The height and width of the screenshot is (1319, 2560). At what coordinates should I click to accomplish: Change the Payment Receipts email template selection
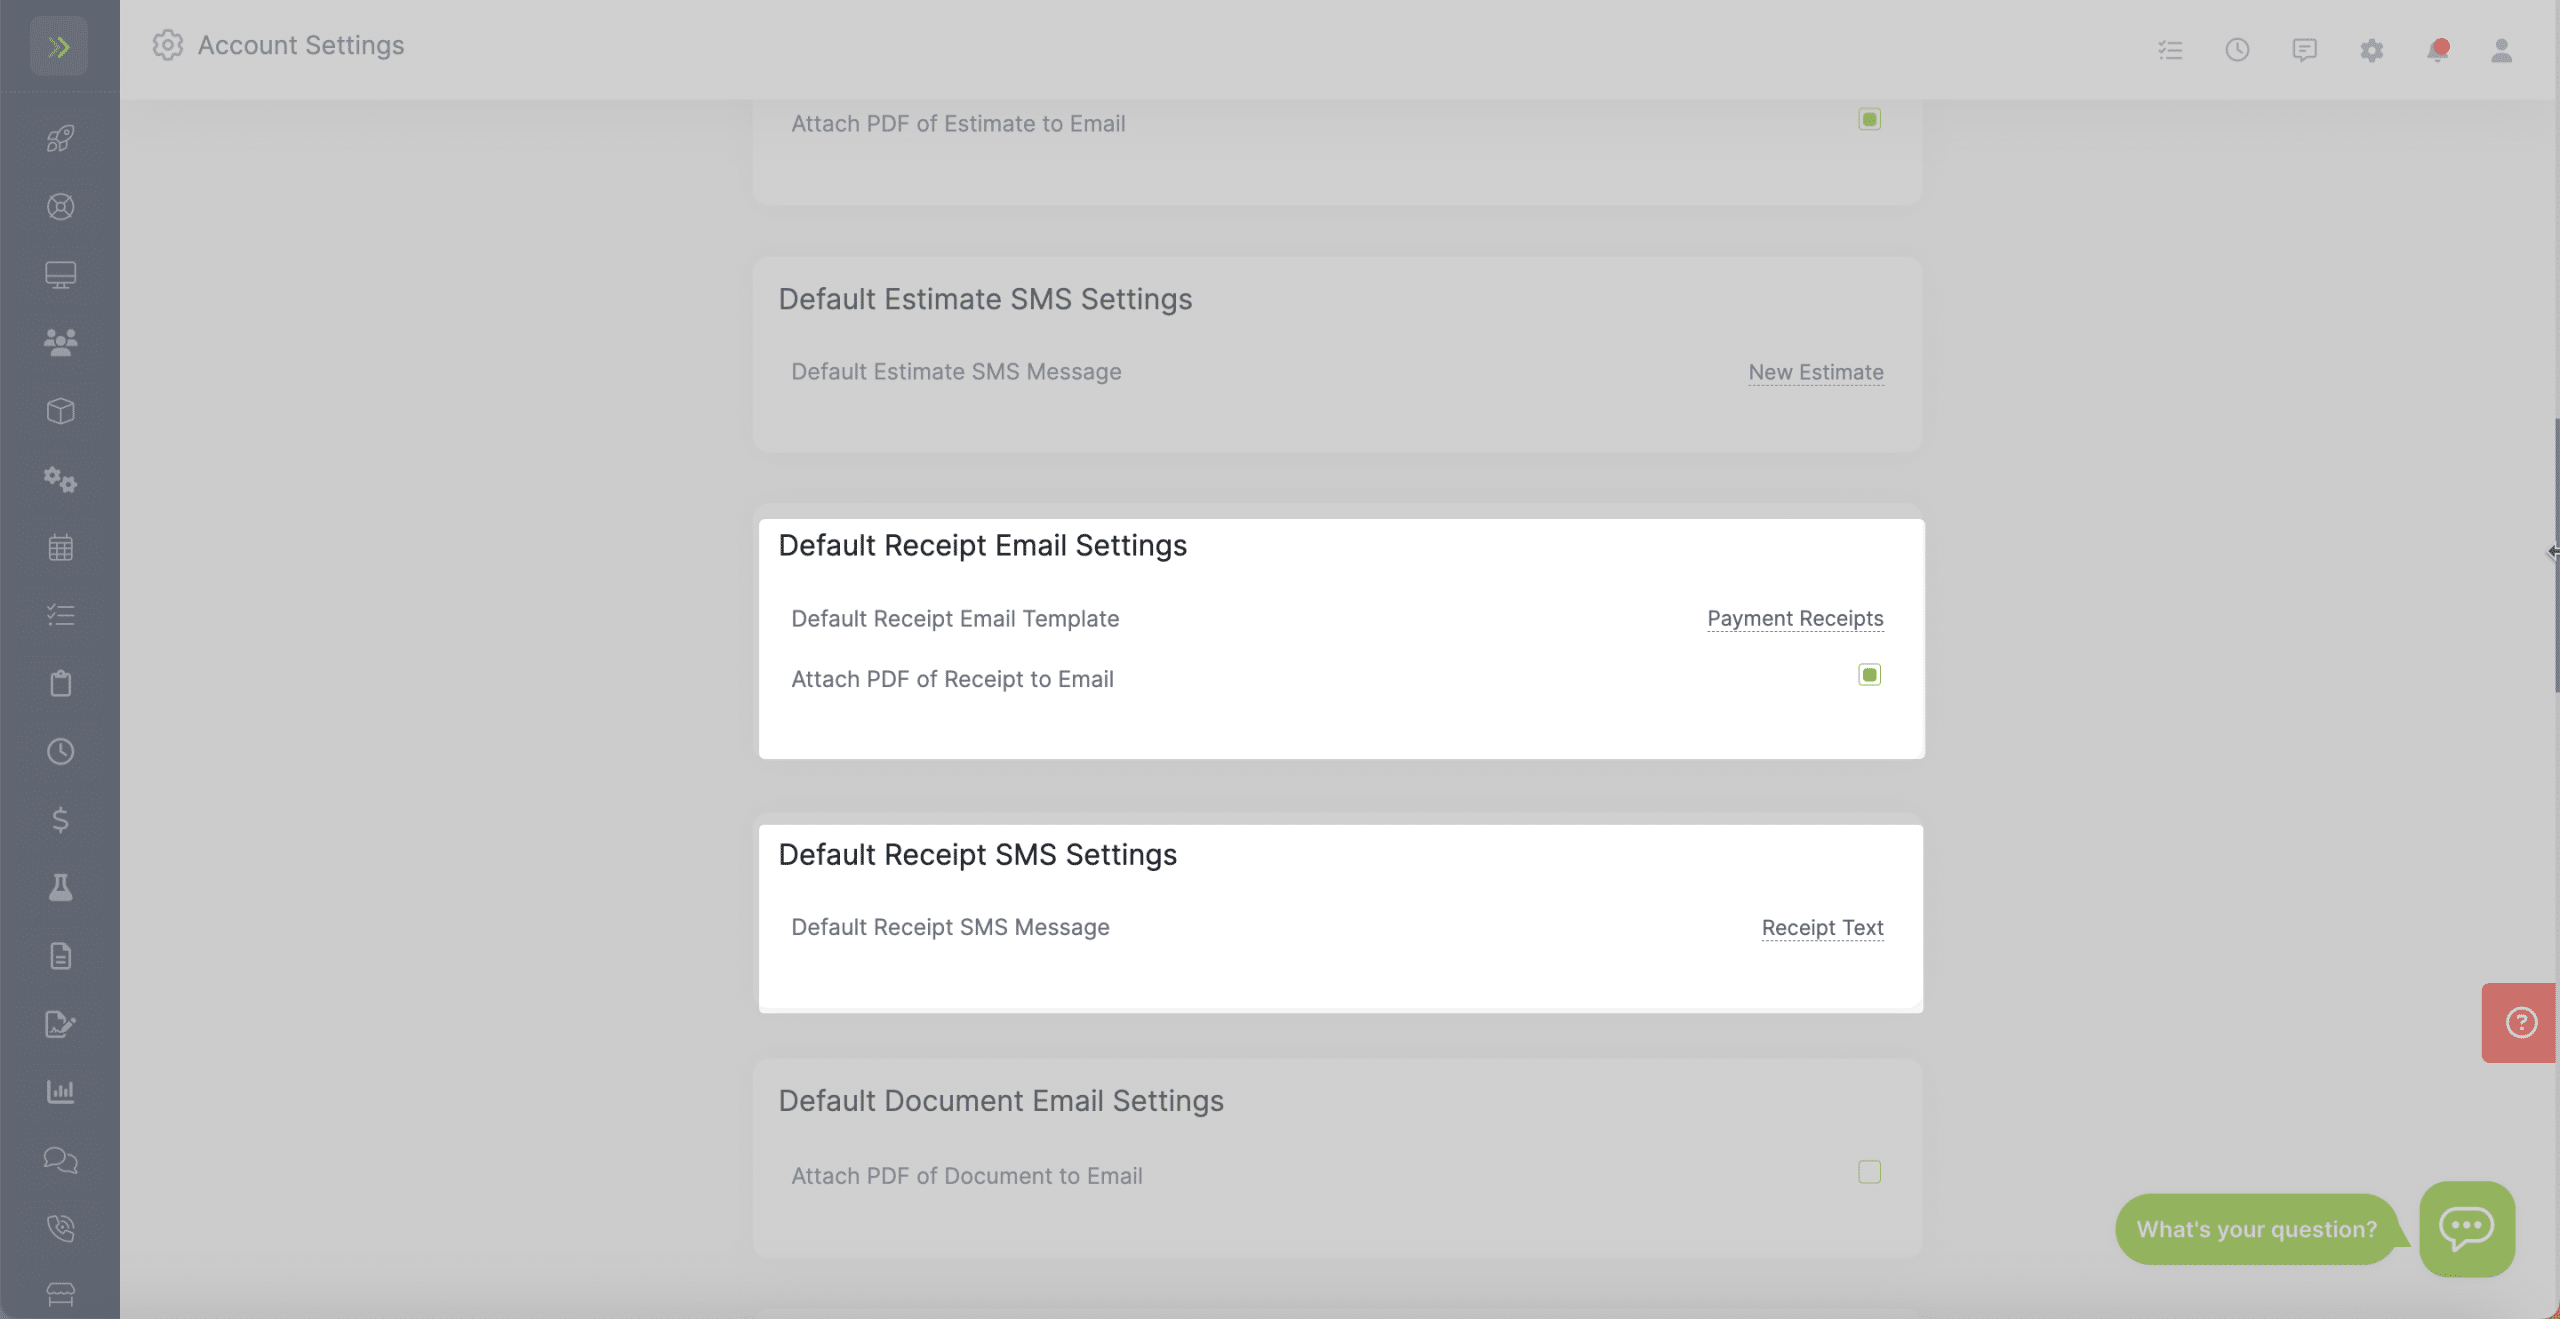pyautogui.click(x=1795, y=618)
